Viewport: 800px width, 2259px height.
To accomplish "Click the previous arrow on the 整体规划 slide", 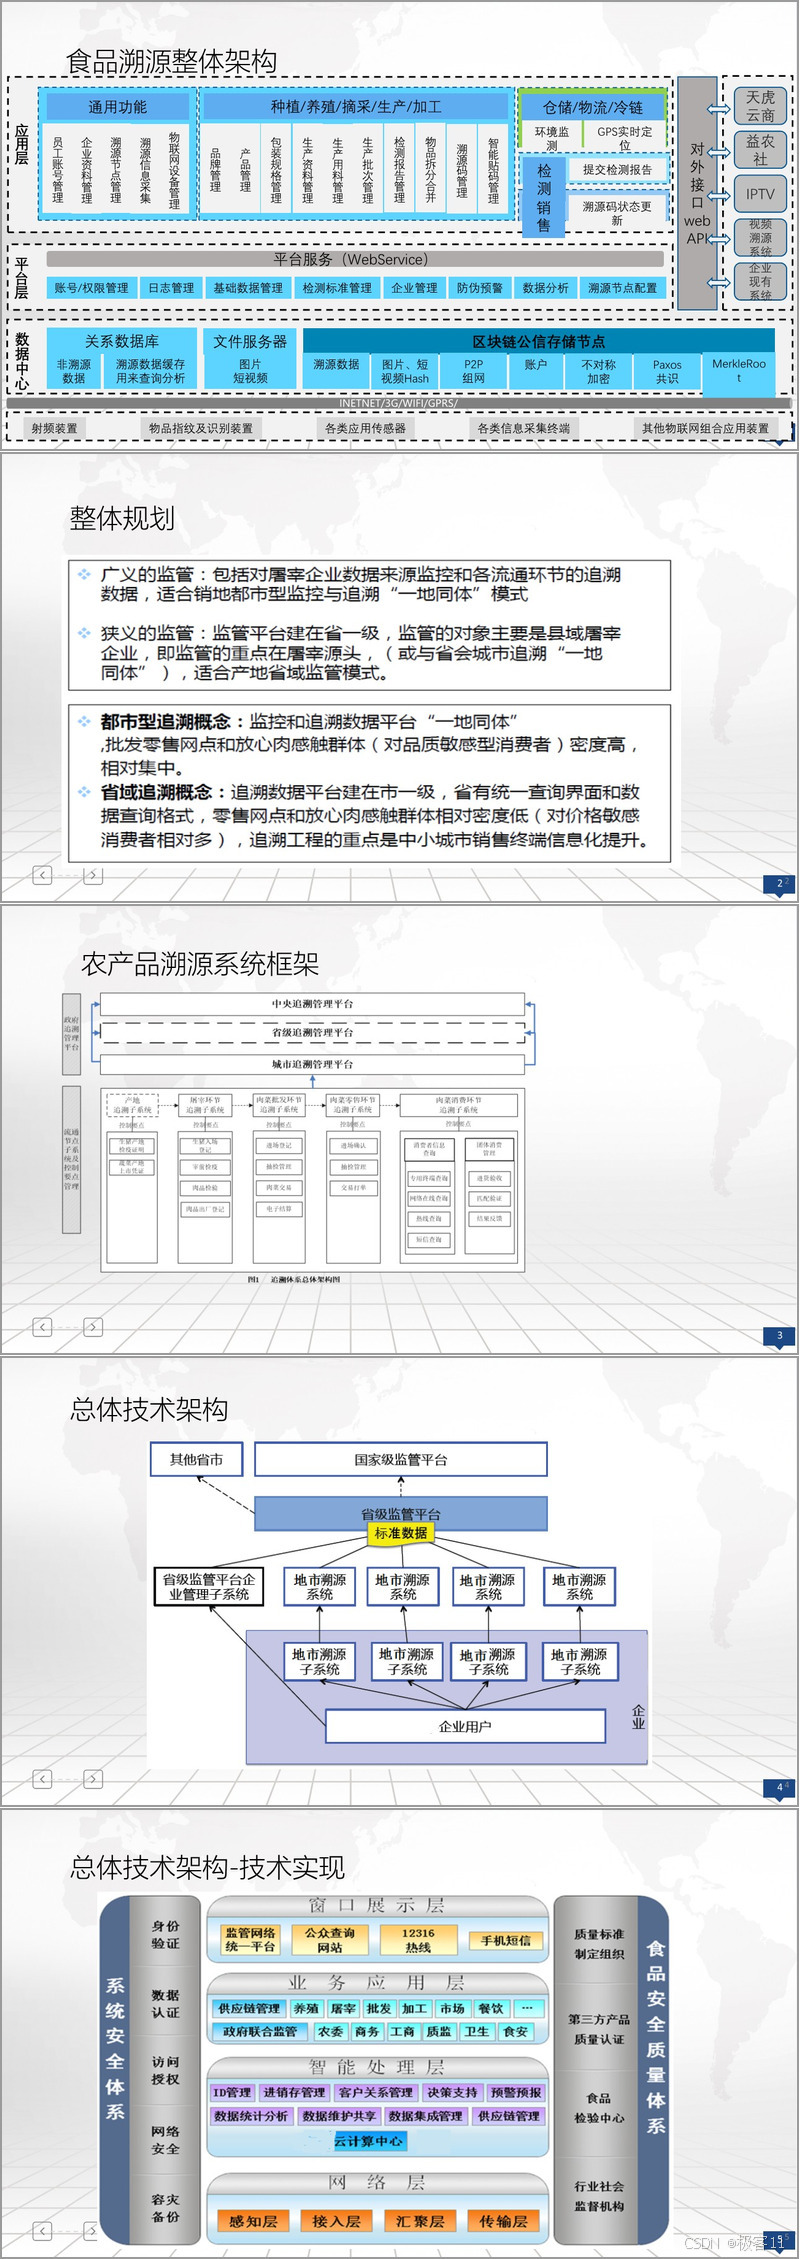I will 42,875.
